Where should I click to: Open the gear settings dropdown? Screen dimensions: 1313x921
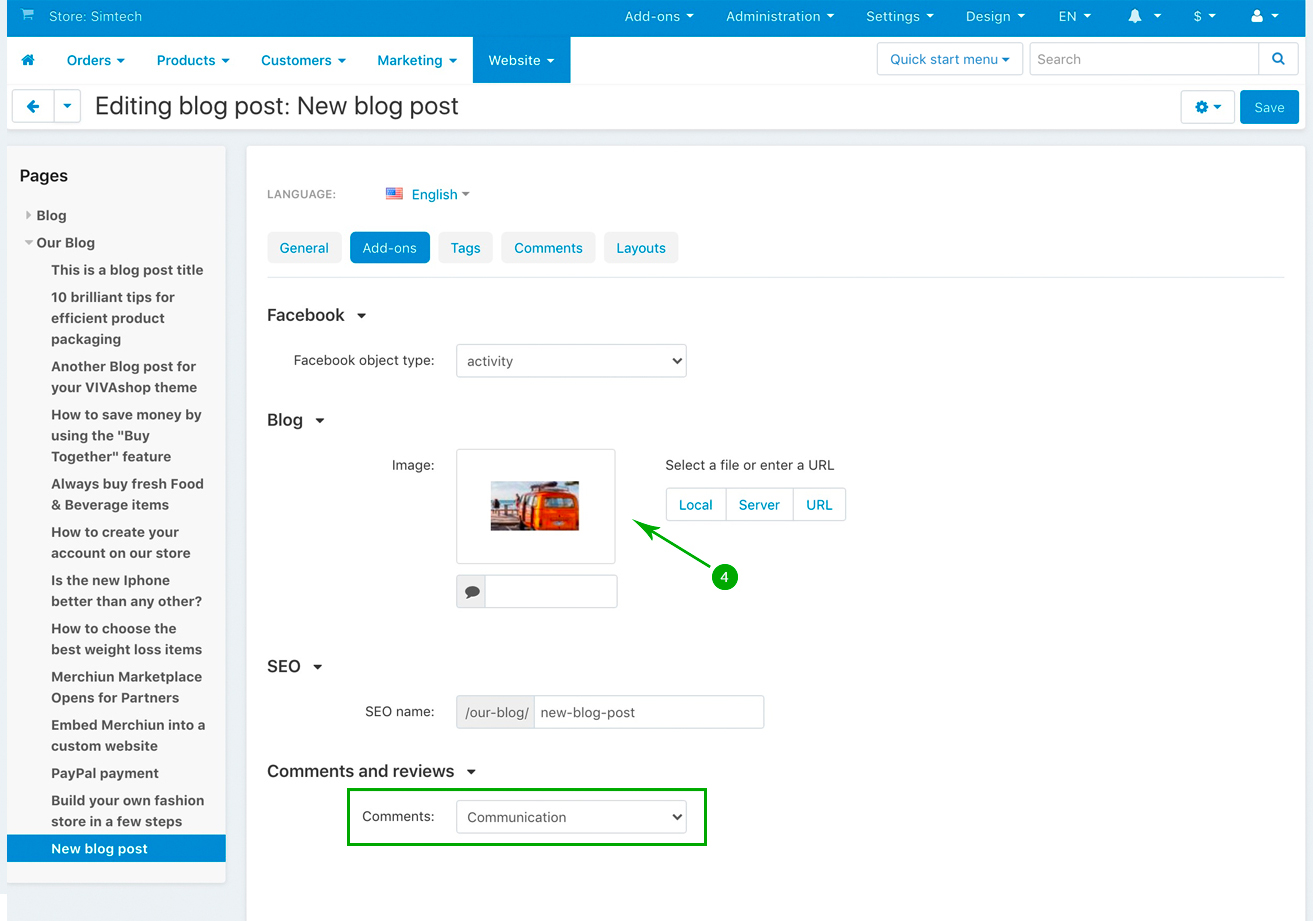click(x=1207, y=107)
